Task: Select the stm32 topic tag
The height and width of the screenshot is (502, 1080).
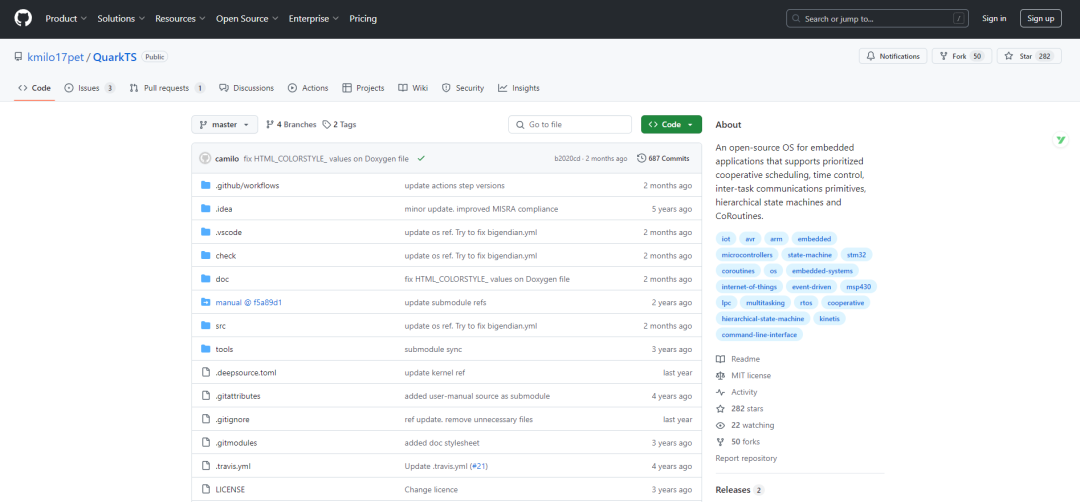Action: click(x=856, y=255)
